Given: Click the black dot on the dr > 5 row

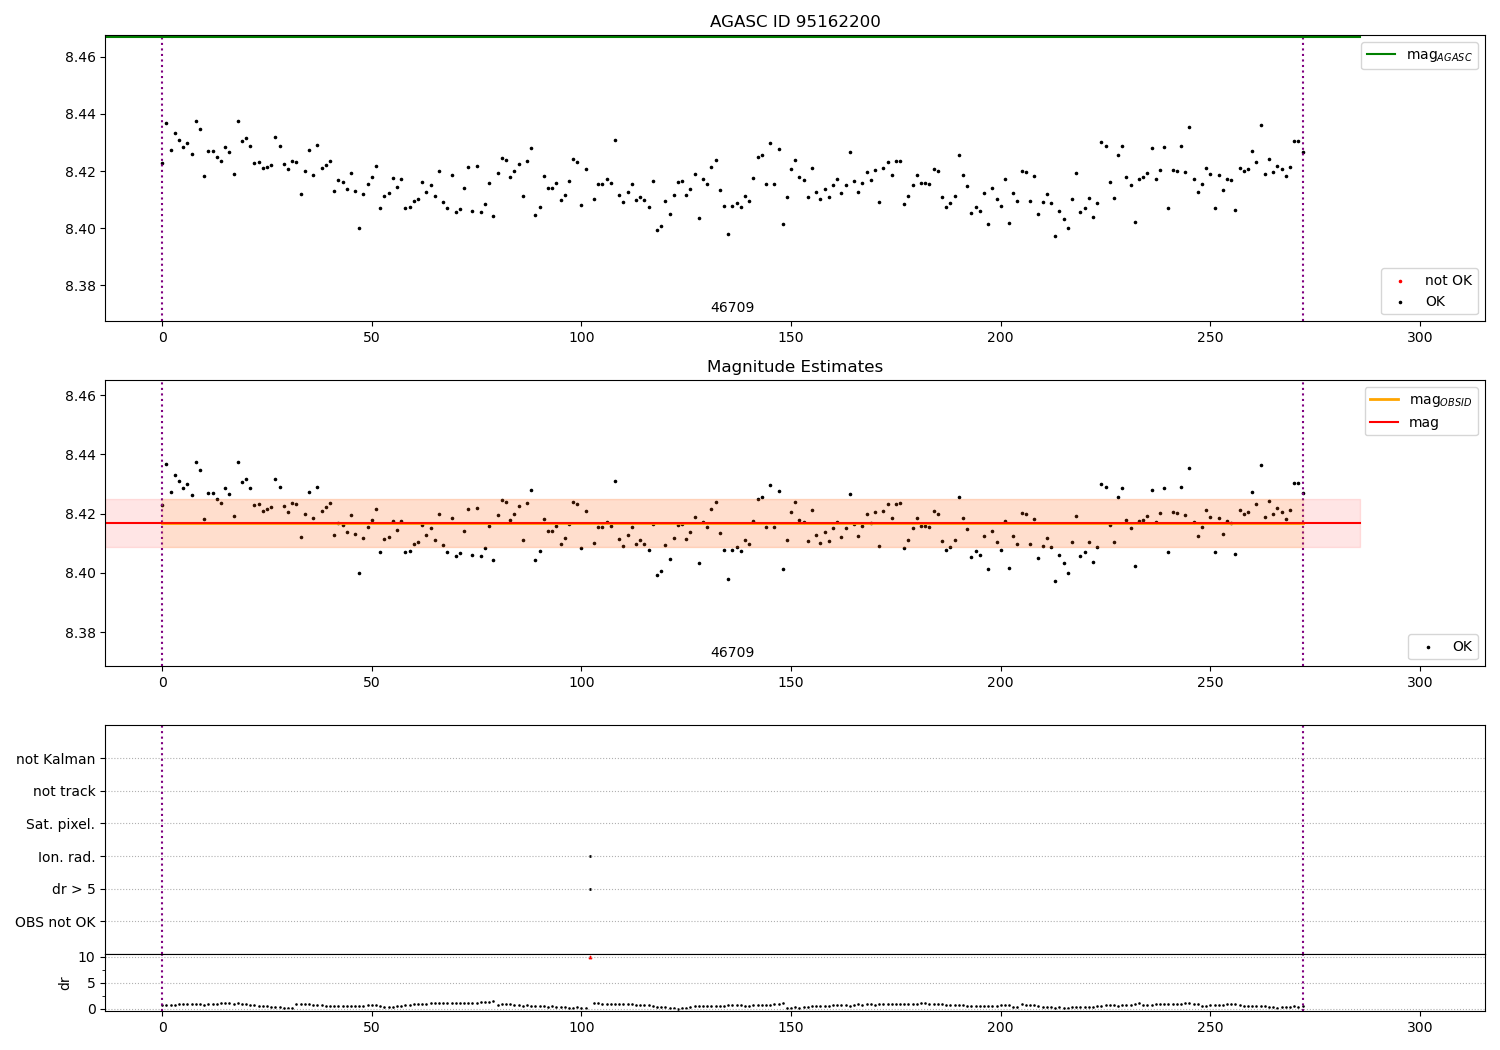Looking at the screenshot, I should pos(590,889).
